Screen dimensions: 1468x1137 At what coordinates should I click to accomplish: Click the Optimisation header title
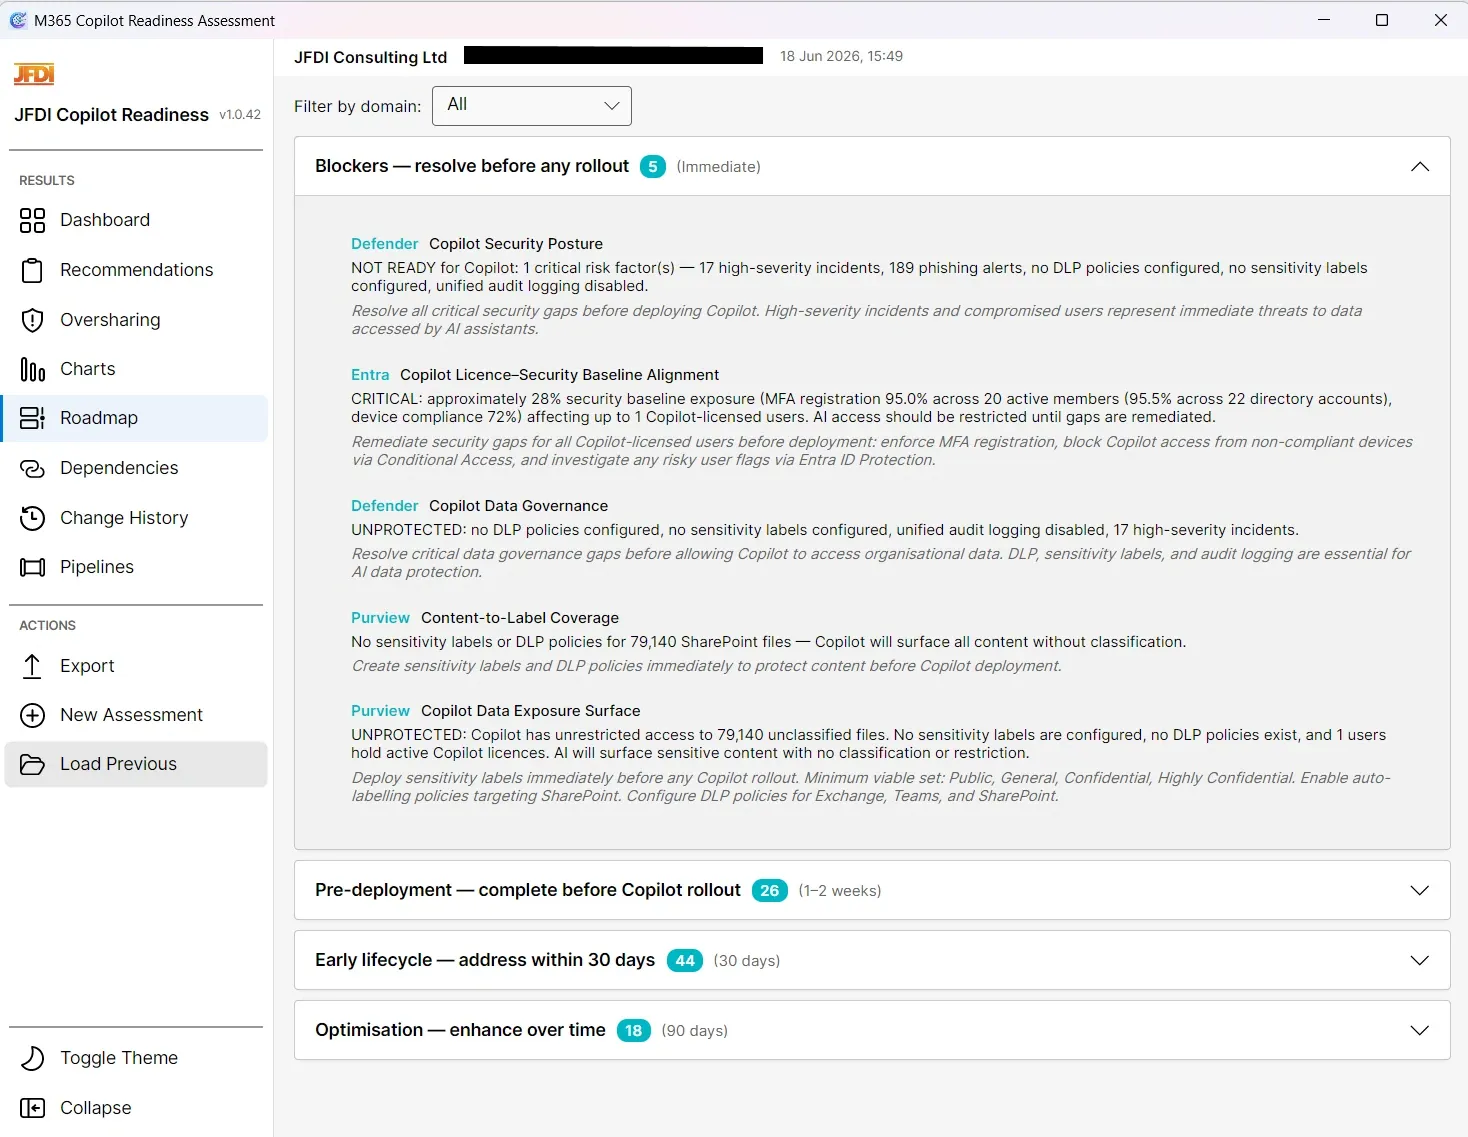460,1030
